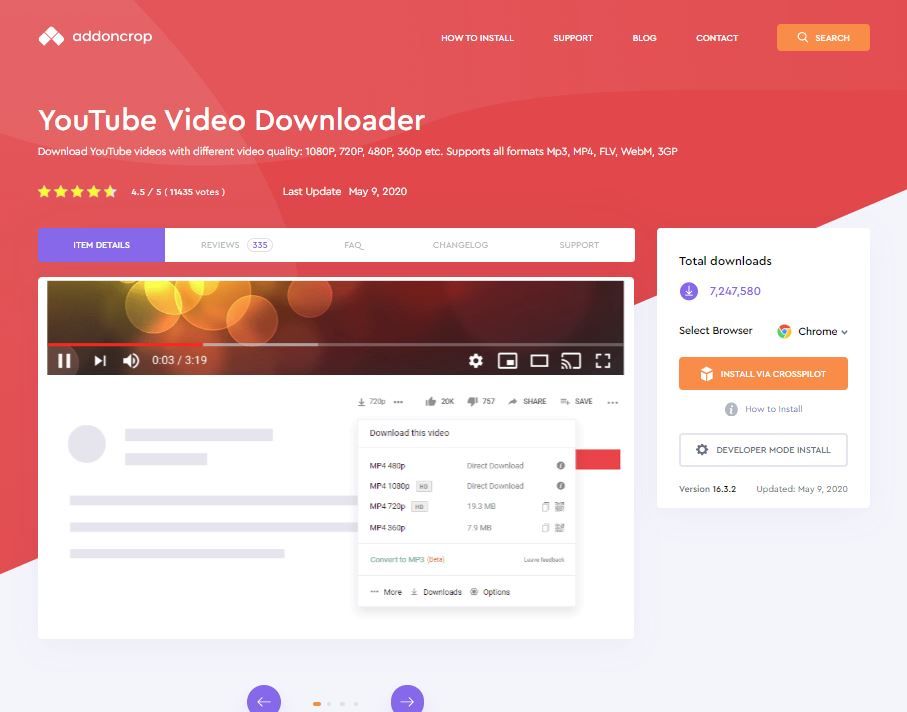This screenshot has height=712, width=907.
Task: Click the video progress bar
Action: click(x=335, y=345)
